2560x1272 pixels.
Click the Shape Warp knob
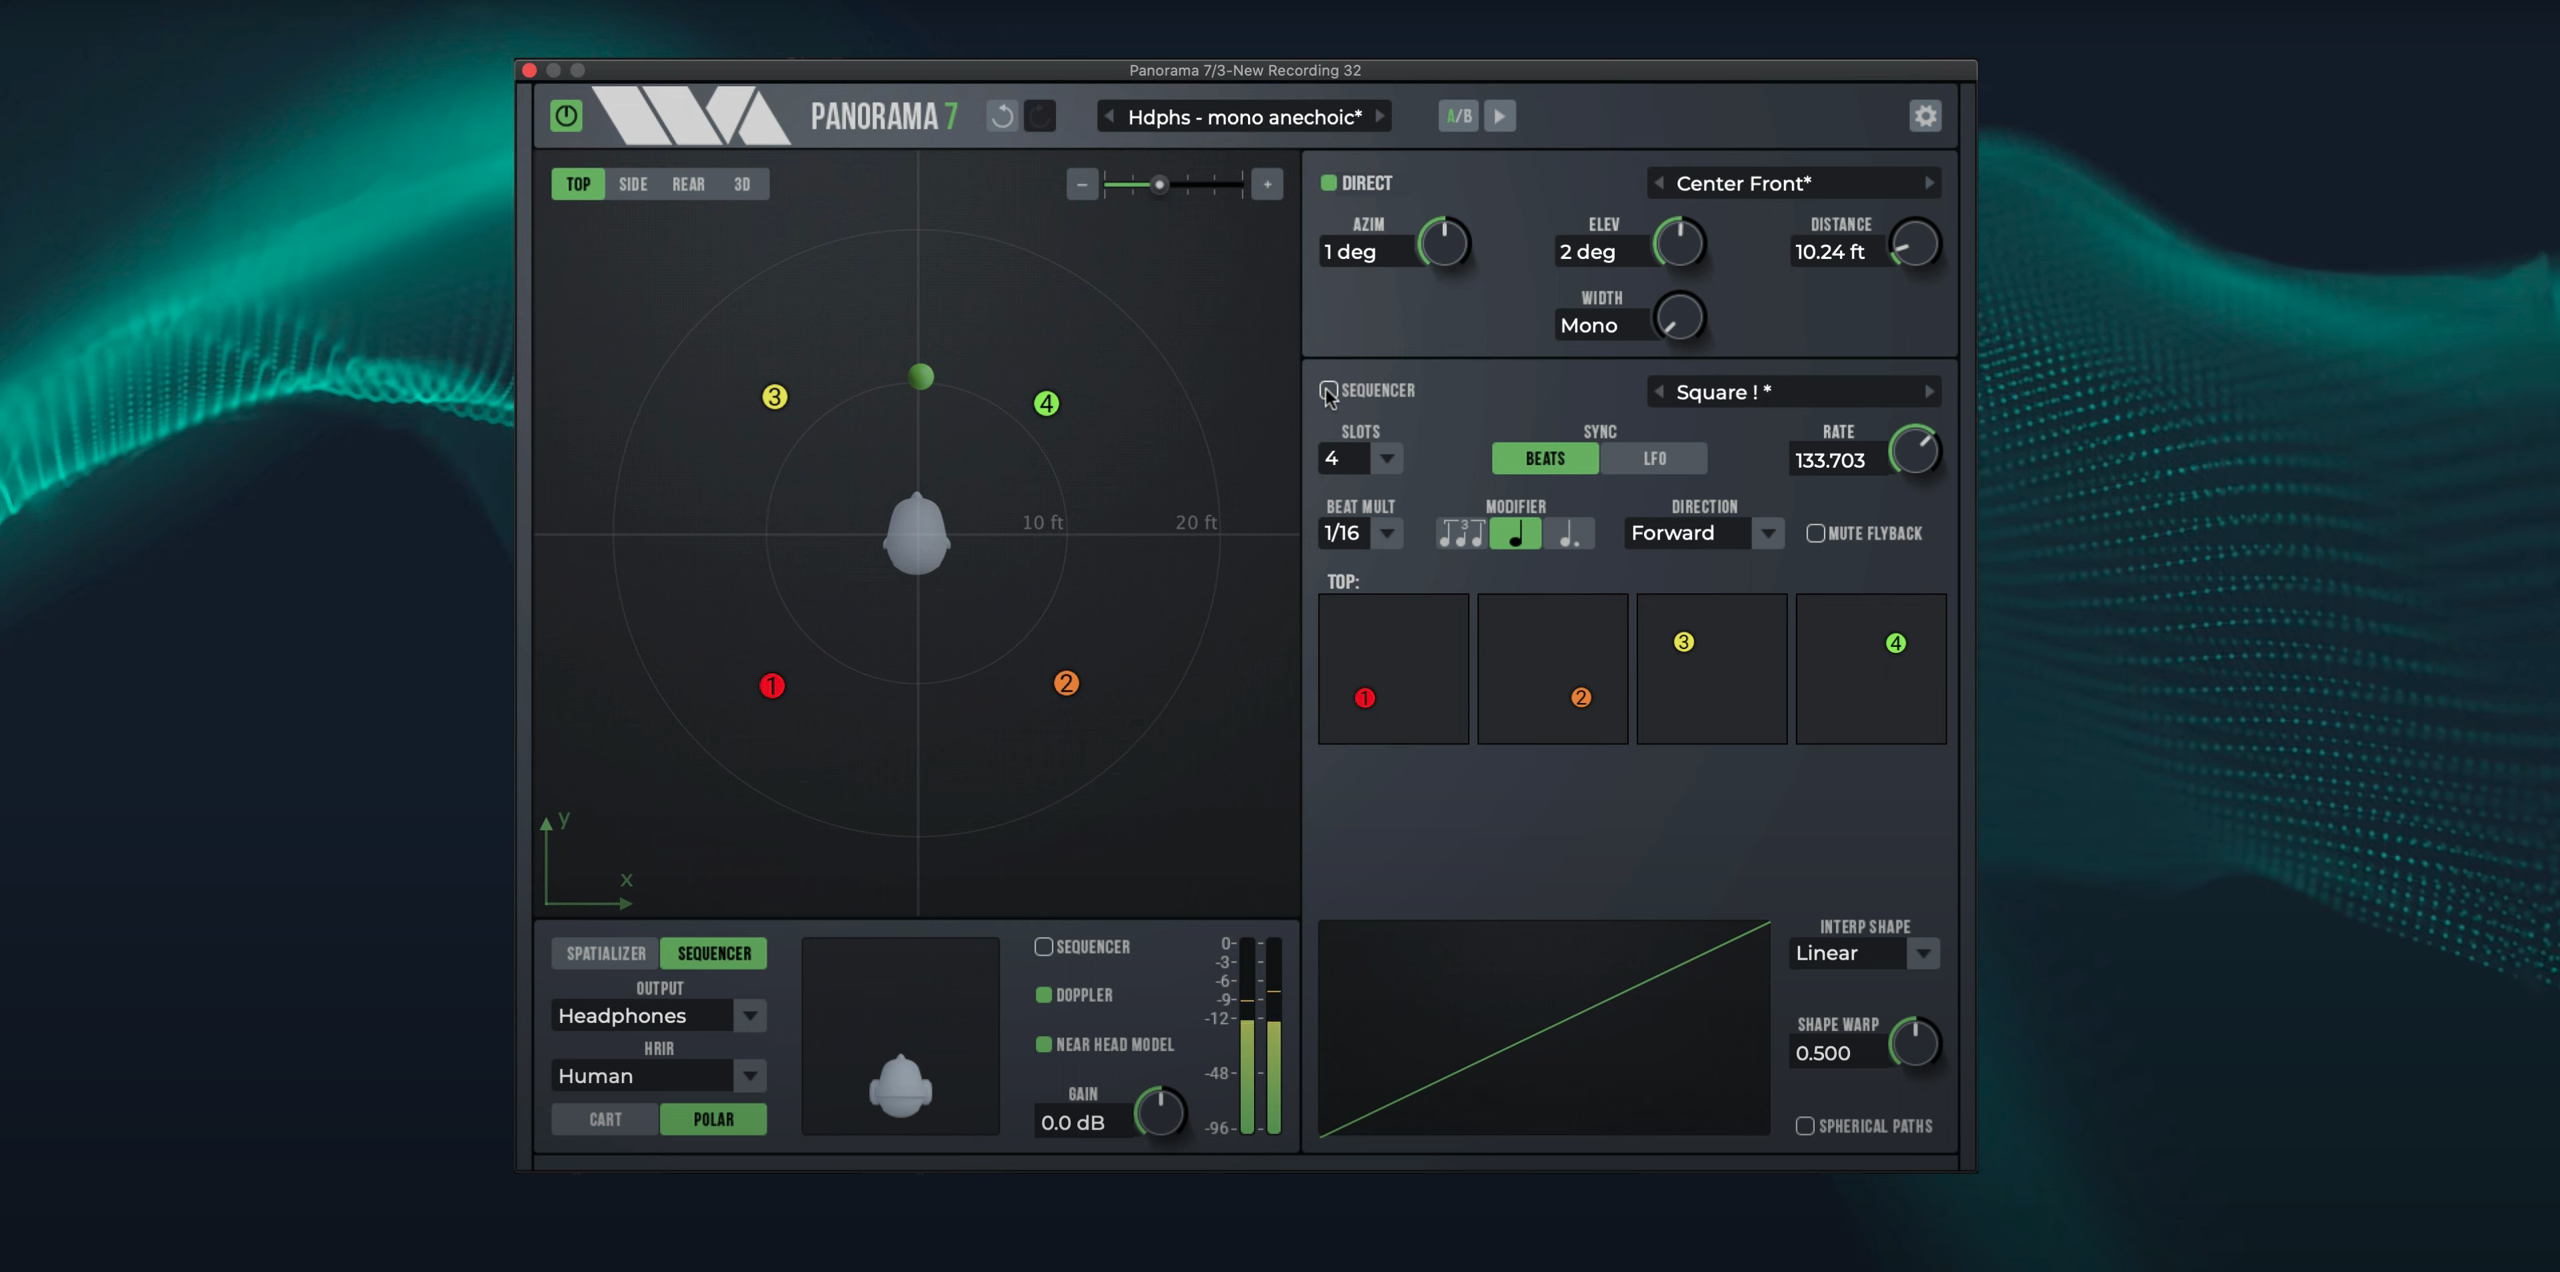click(x=1914, y=1043)
